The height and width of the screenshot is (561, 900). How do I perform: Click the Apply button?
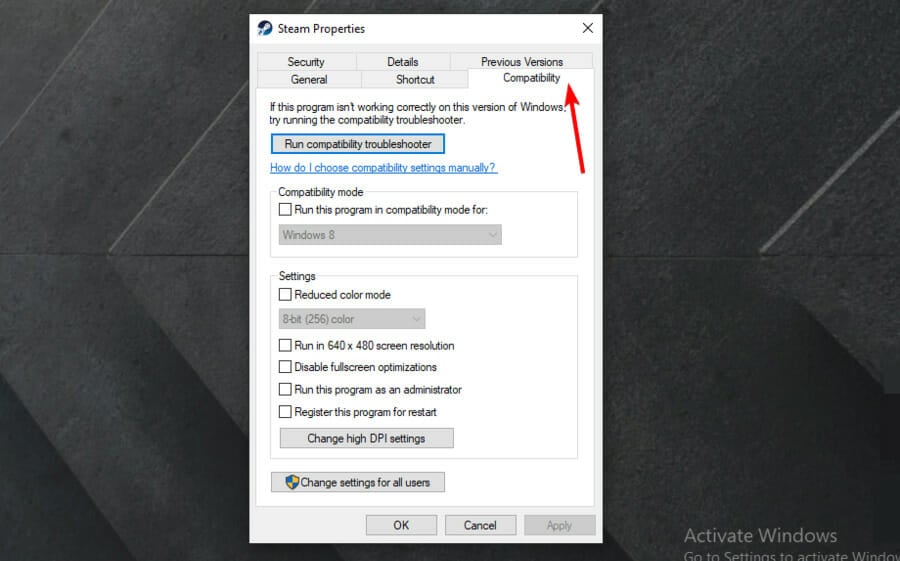pos(559,525)
